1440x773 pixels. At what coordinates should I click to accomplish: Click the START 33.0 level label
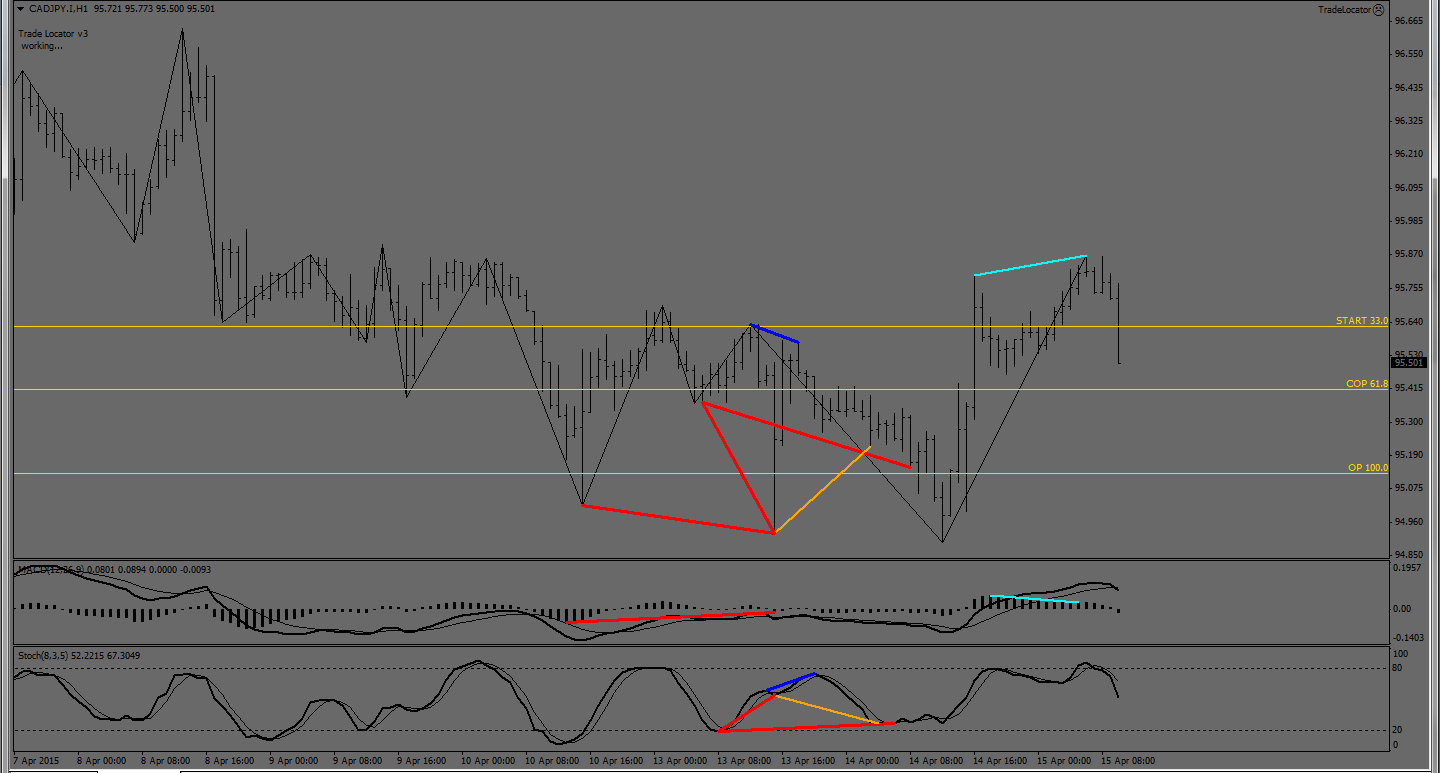(x=1361, y=321)
